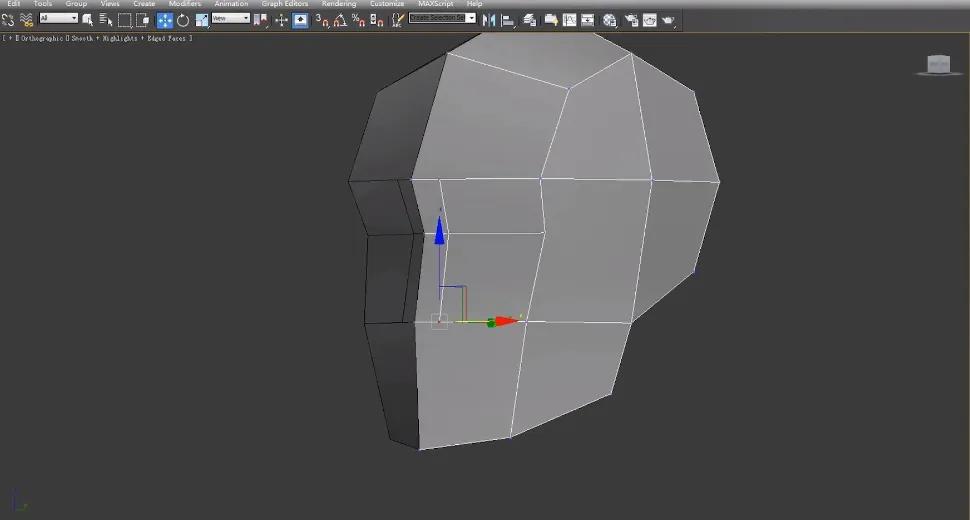Open the Animation menu
Image resolution: width=970 pixels, height=520 pixels.
point(231,4)
